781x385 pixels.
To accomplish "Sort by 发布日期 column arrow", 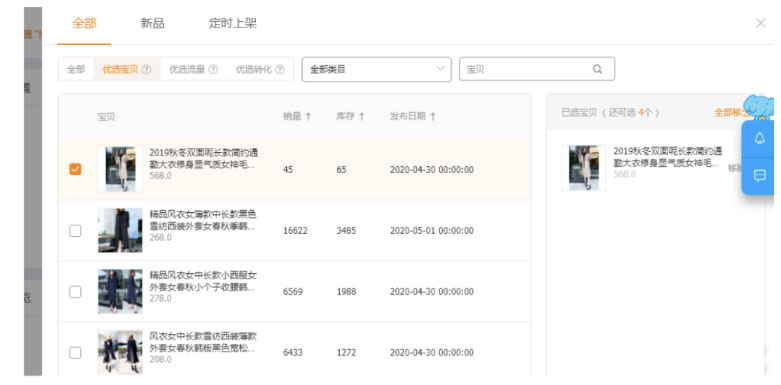I will coord(433,117).
